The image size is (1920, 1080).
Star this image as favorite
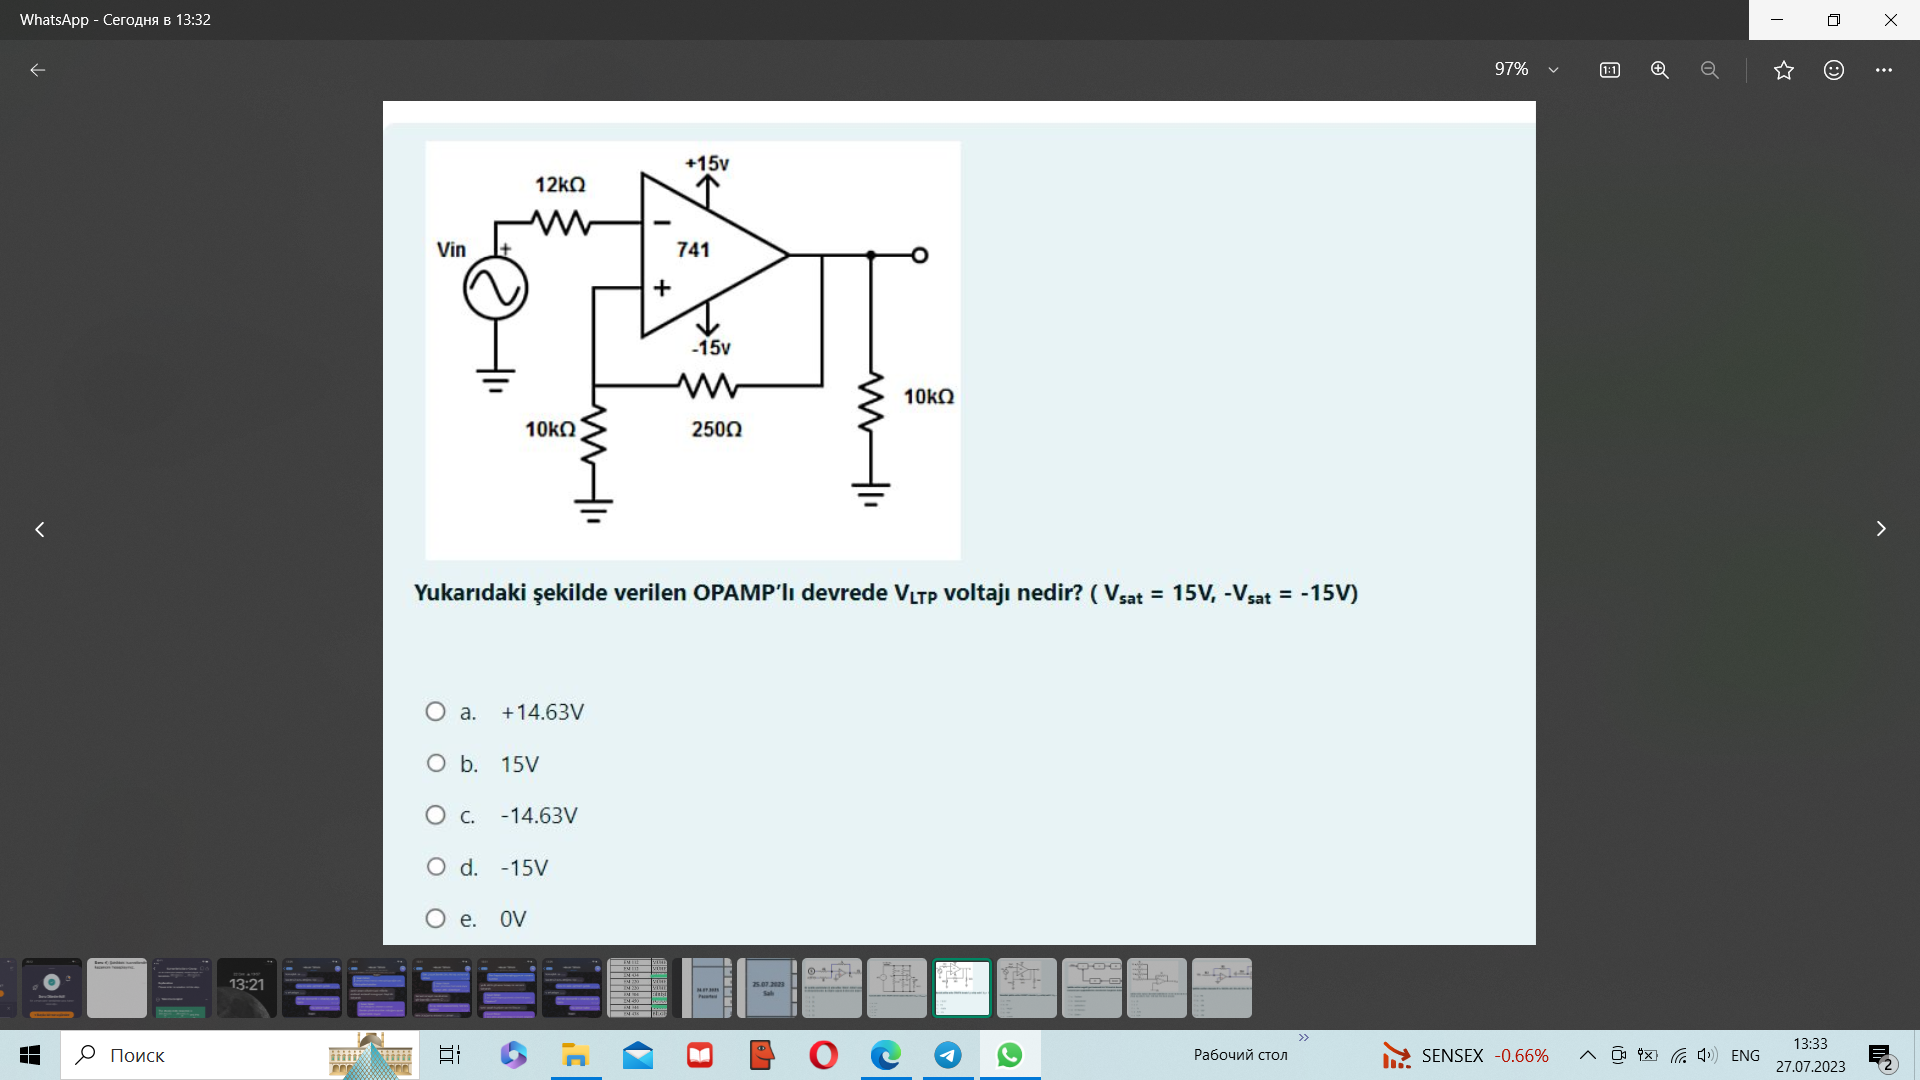(1784, 70)
